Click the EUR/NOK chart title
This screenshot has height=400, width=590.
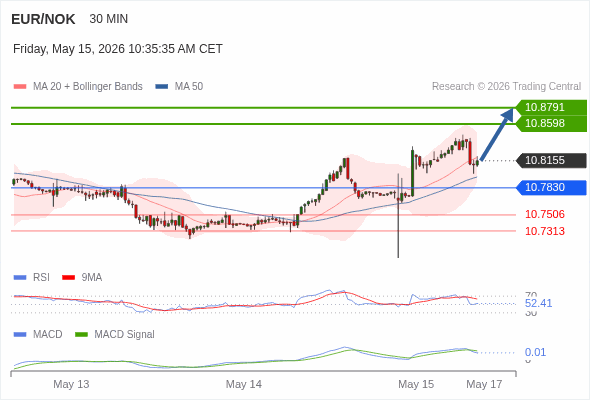[x=43, y=19]
